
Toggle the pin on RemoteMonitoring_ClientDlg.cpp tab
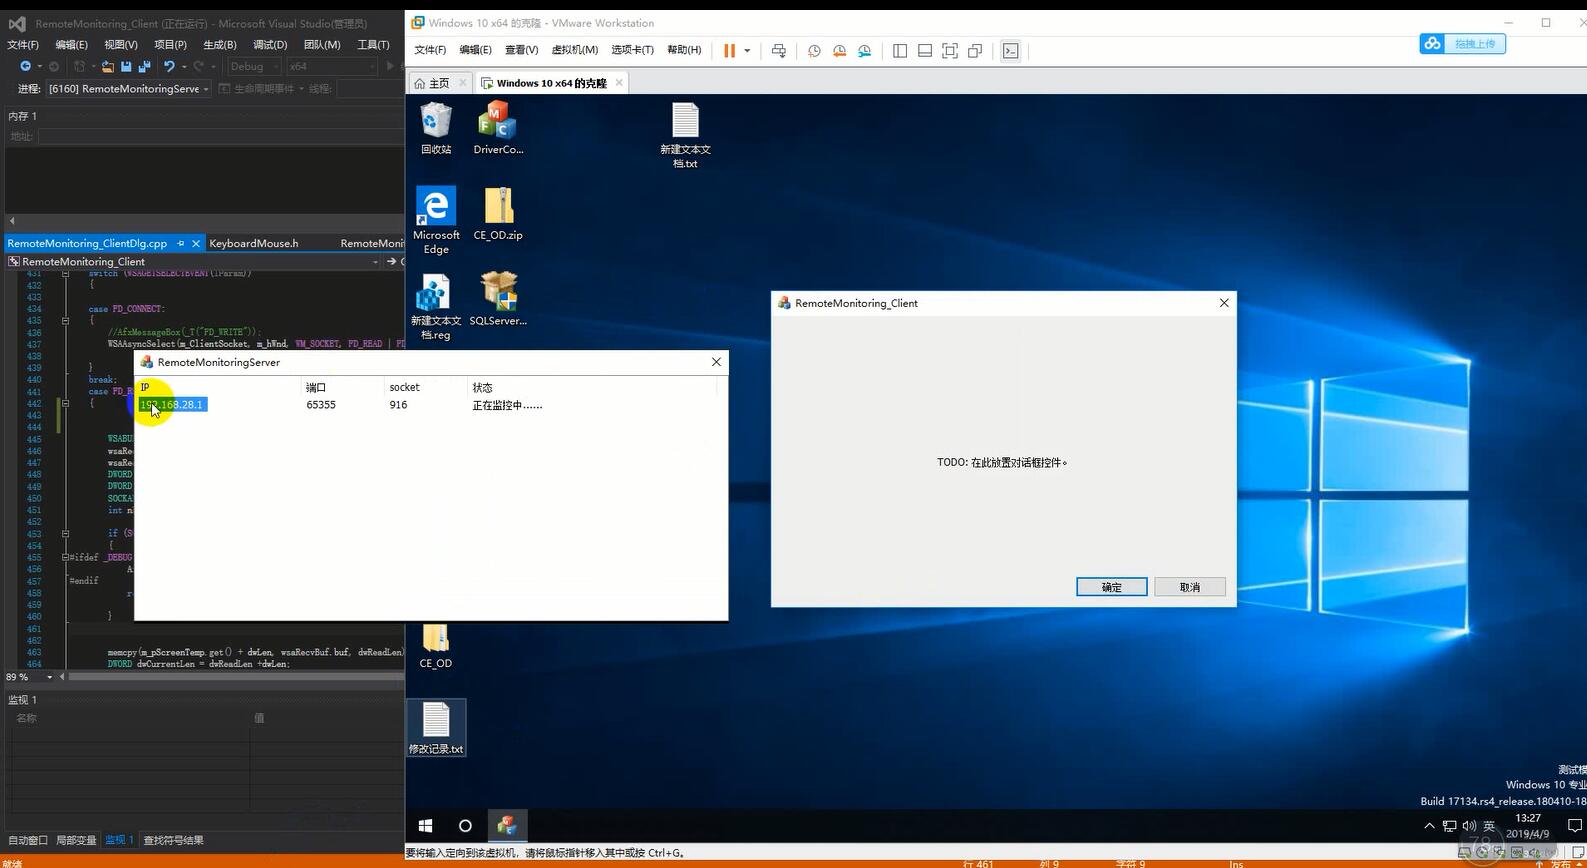click(x=181, y=243)
